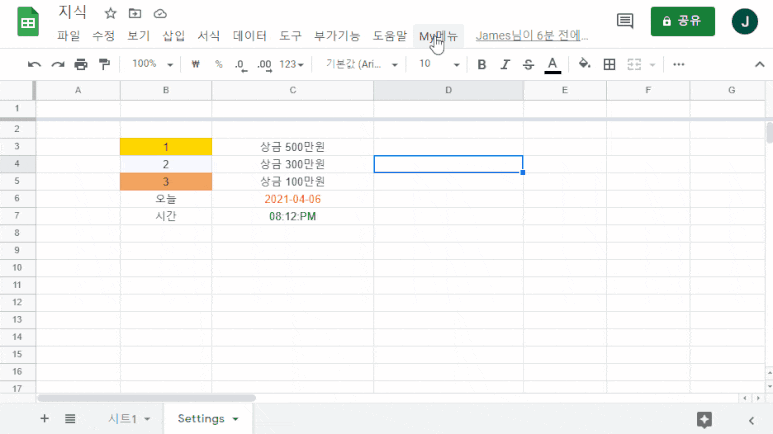Select cell with date 2021-04-06
The height and width of the screenshot is (434, 773).
[x=292, y=199]
